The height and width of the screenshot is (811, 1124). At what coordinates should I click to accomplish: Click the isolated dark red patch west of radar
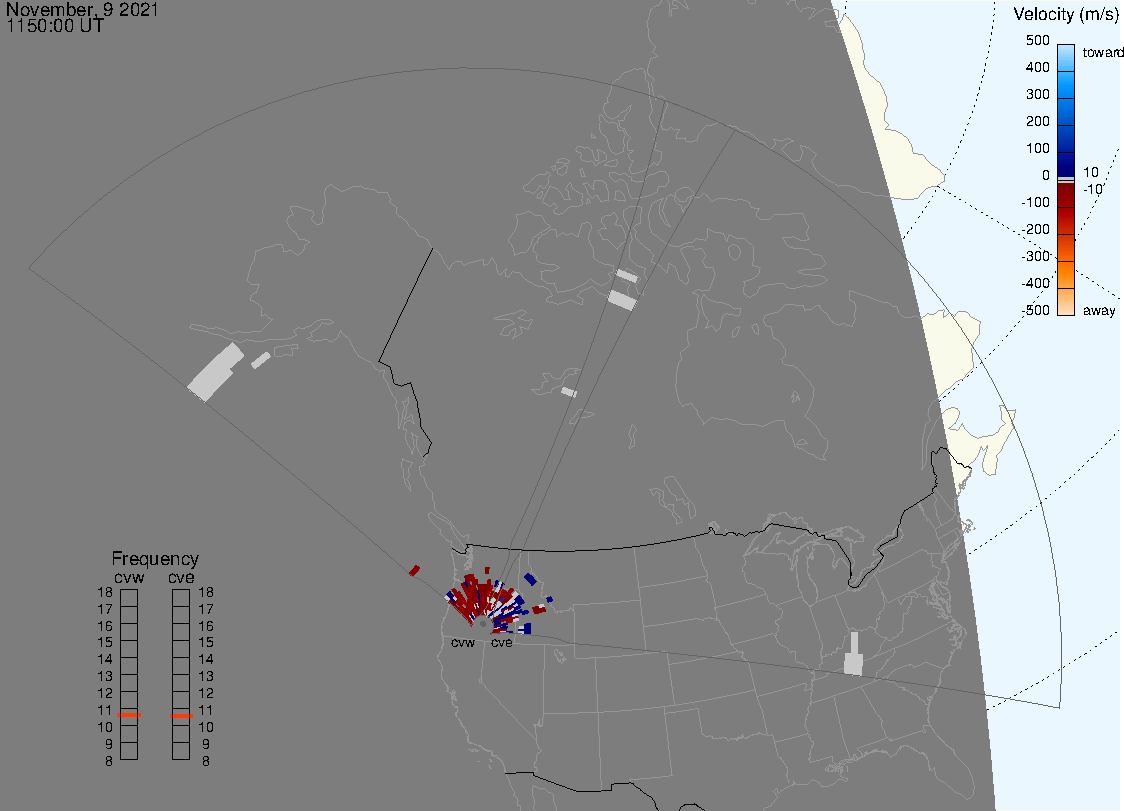pos(414,571)
